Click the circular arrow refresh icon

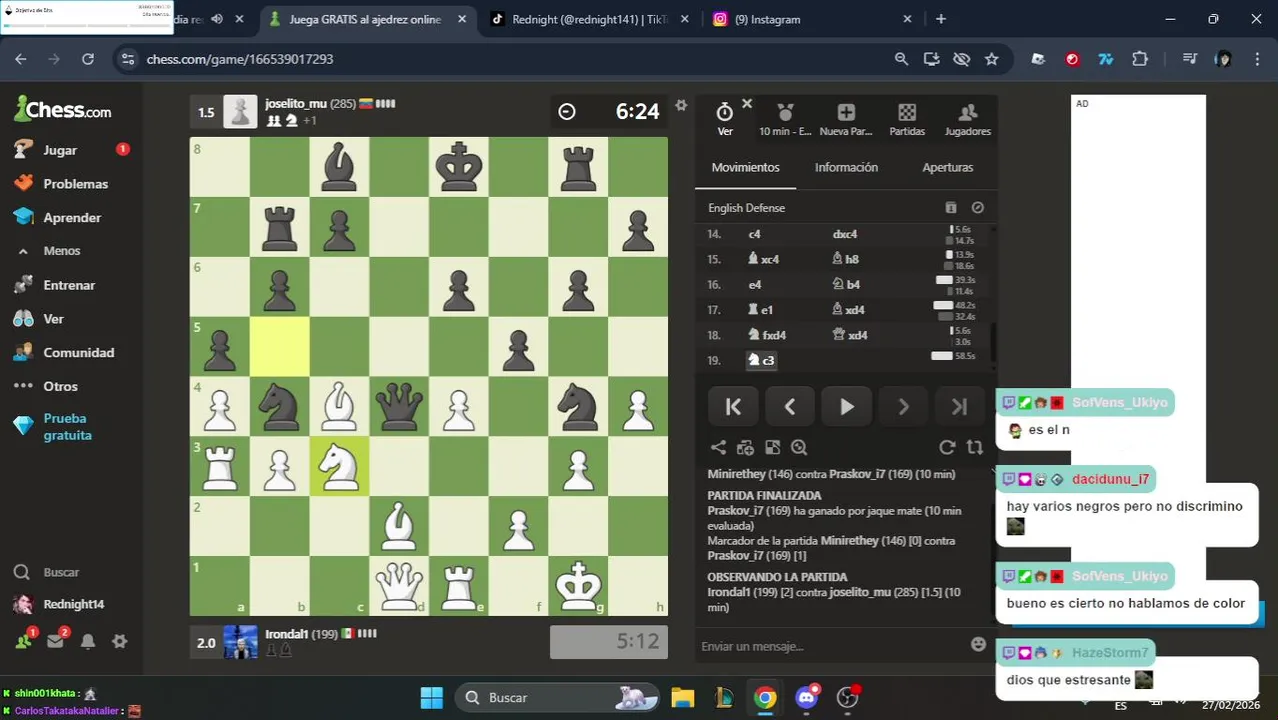(x=947, y=448)
